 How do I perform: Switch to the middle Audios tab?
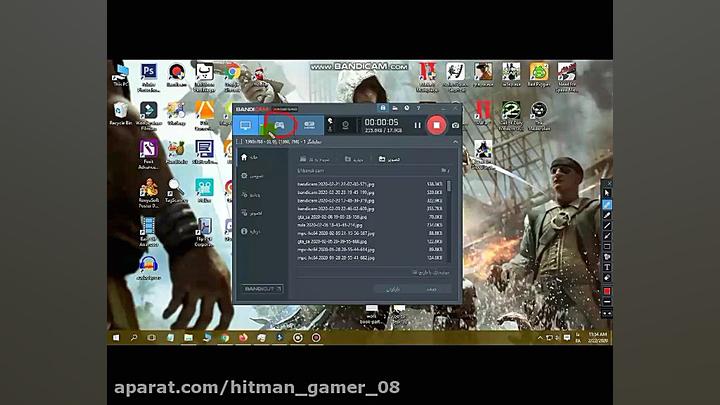click(x=354, y=159)
